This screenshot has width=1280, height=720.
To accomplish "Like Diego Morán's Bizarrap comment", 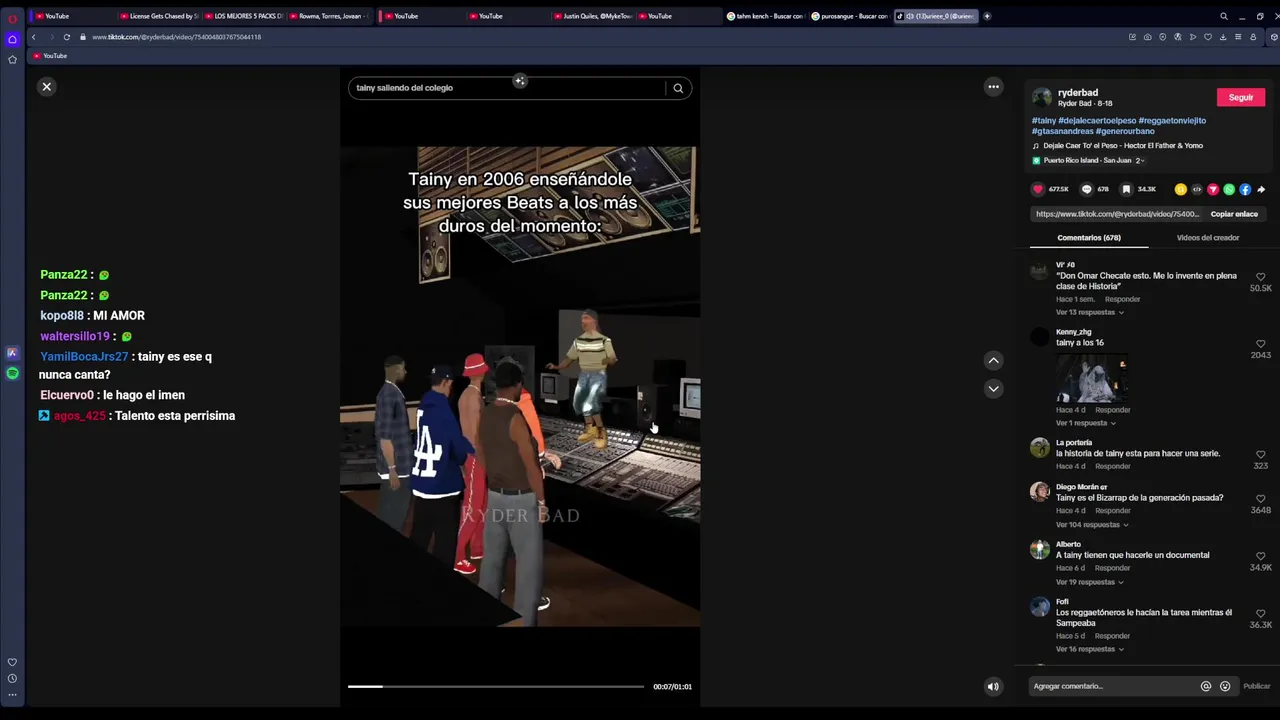I will coord(1260,499).
